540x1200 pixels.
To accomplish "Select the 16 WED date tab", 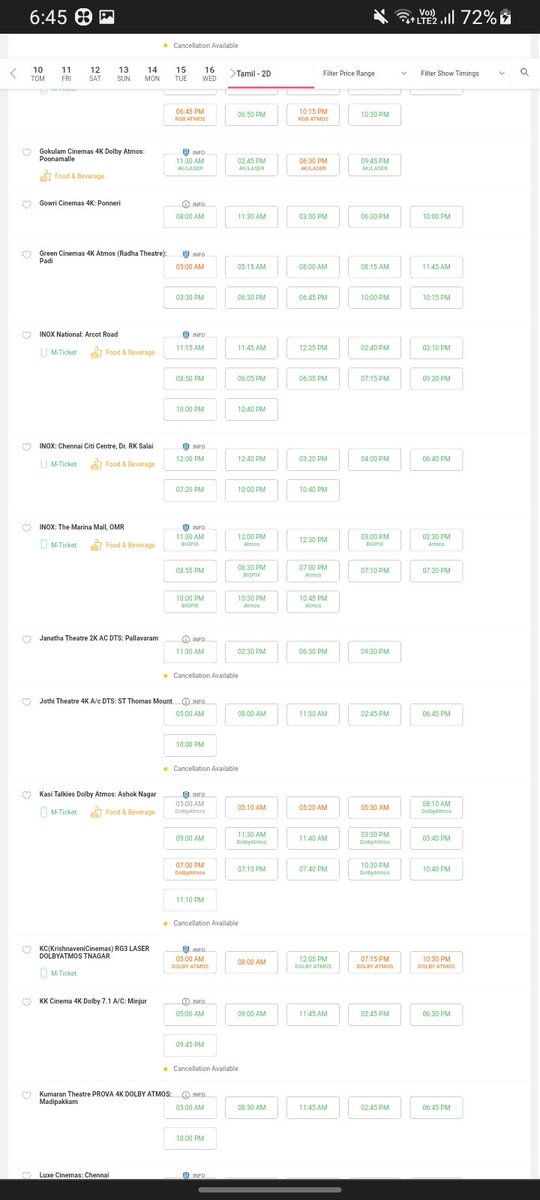I will pos(209,74).
